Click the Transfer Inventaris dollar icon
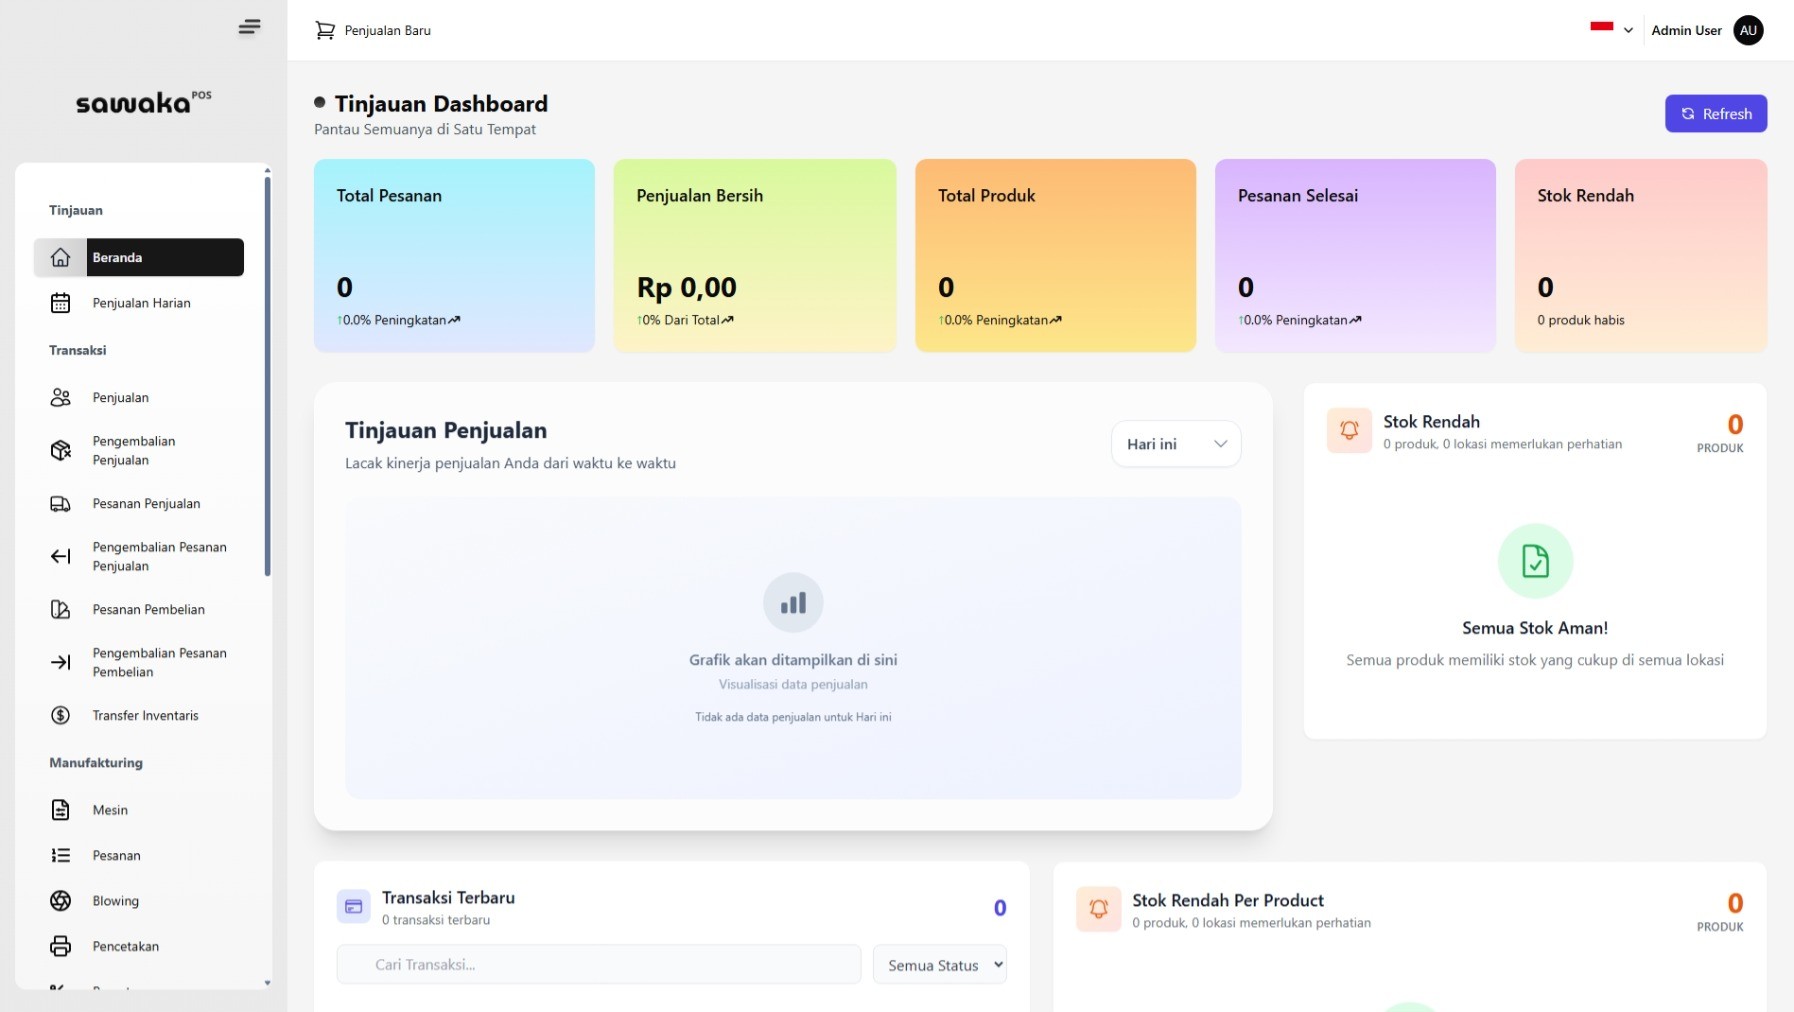This screenshot has width=1794, height=1012. tap(61, 716)
